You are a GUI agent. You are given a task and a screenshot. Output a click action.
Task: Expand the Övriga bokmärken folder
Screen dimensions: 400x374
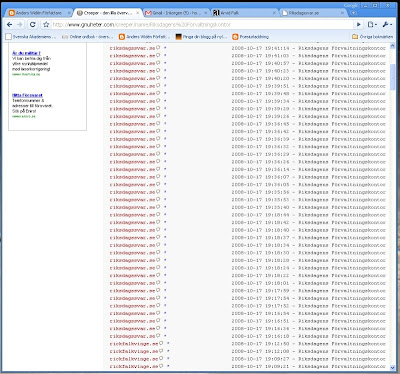[372, 37]
